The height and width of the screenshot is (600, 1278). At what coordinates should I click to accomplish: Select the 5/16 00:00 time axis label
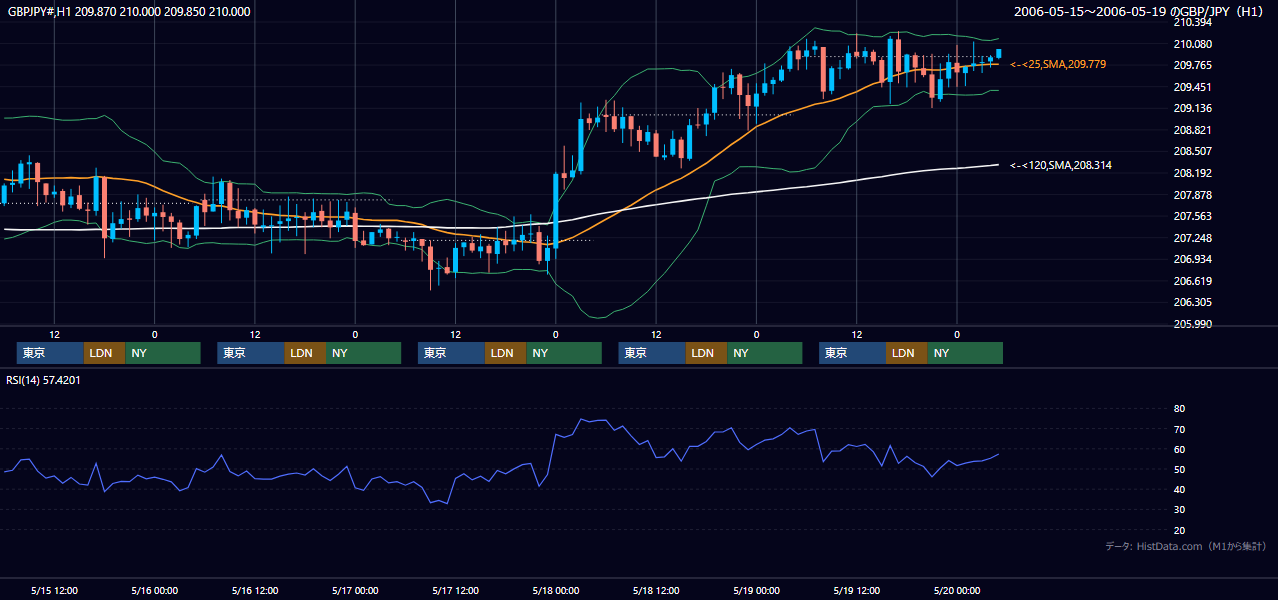(x=155, y=590)
